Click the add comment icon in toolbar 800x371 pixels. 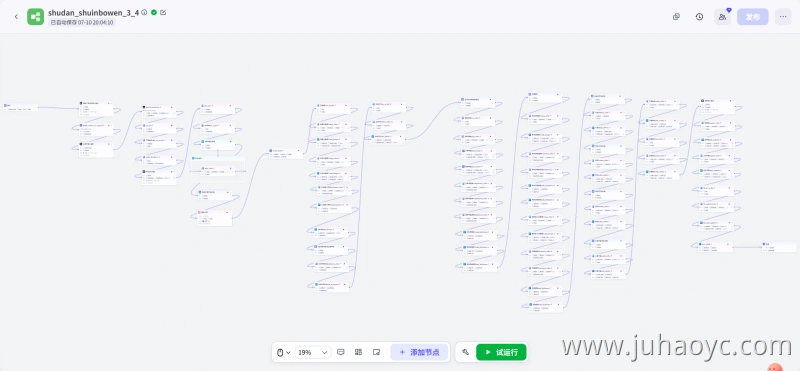coord(341,352)
